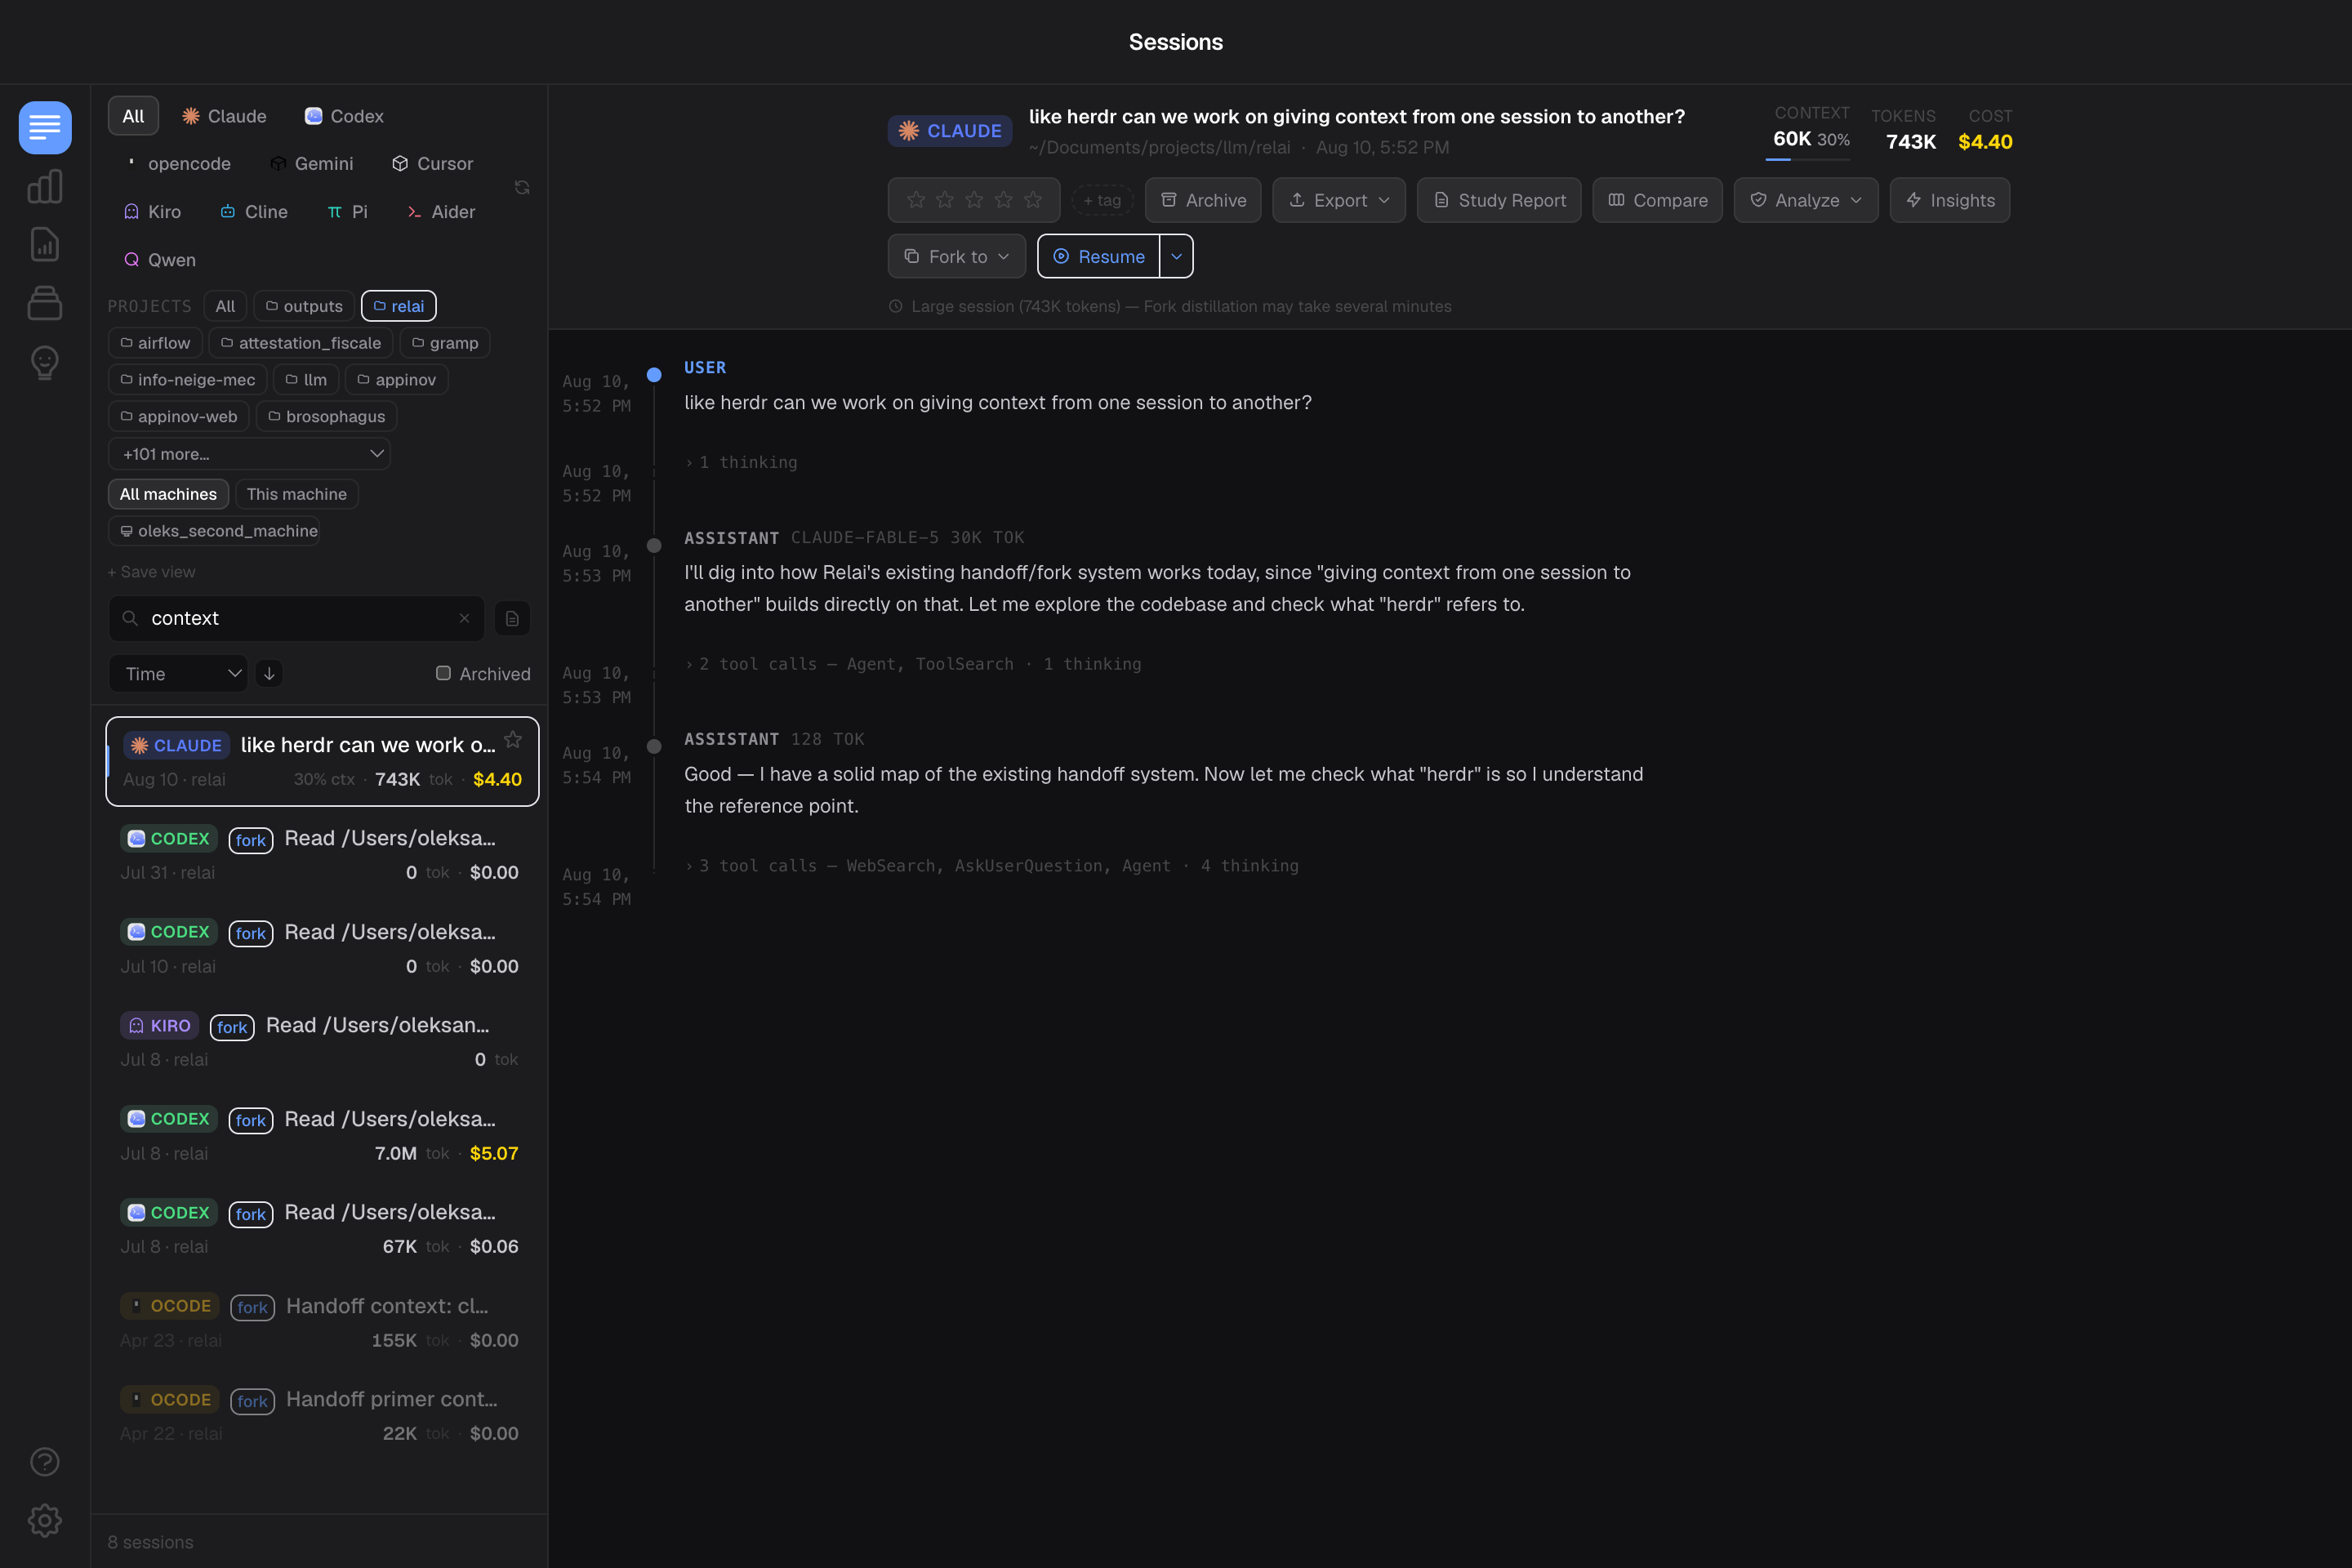Expand 2 tool calls Agent, ToolSearch

(x=913, y=664)
